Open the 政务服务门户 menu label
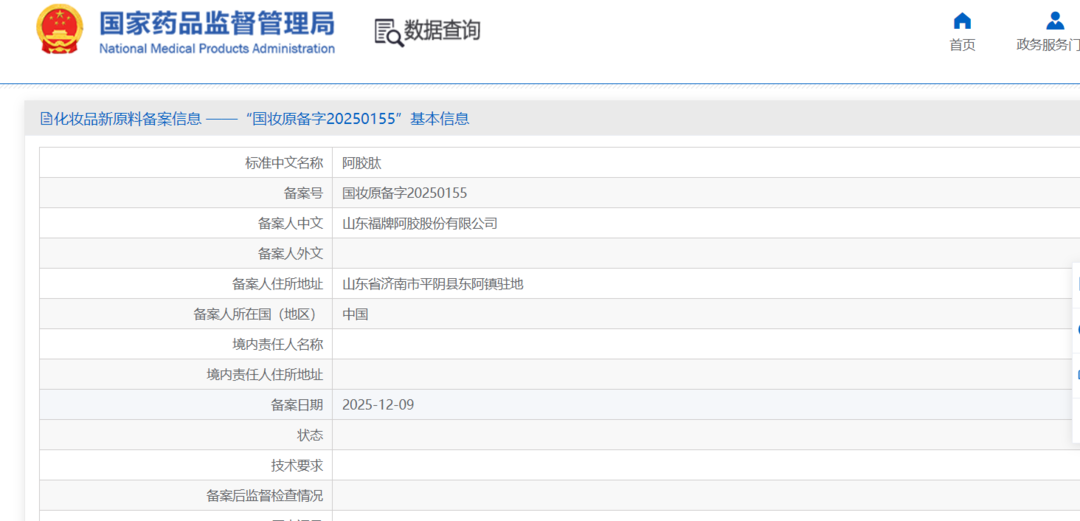Screen dimensions: 1080x521 point(1048,45)
